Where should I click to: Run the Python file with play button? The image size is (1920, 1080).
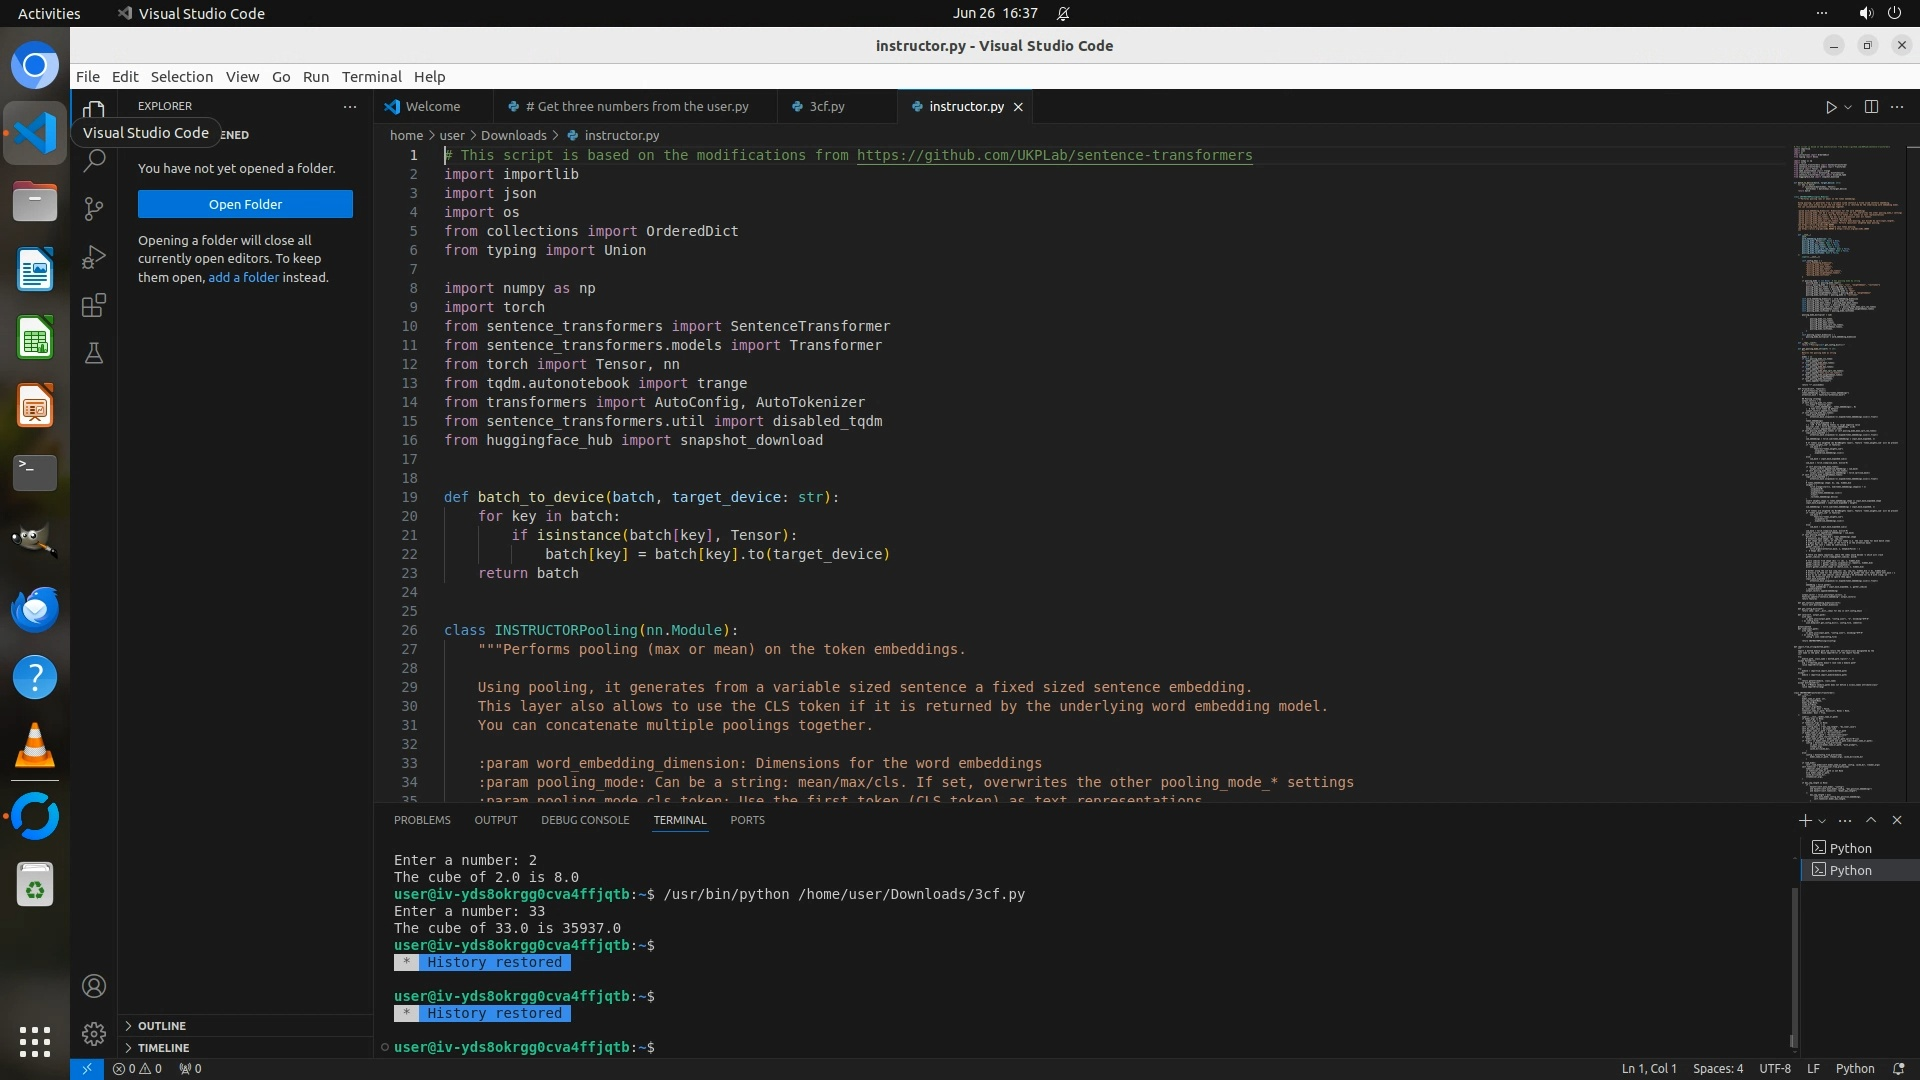1830,107
